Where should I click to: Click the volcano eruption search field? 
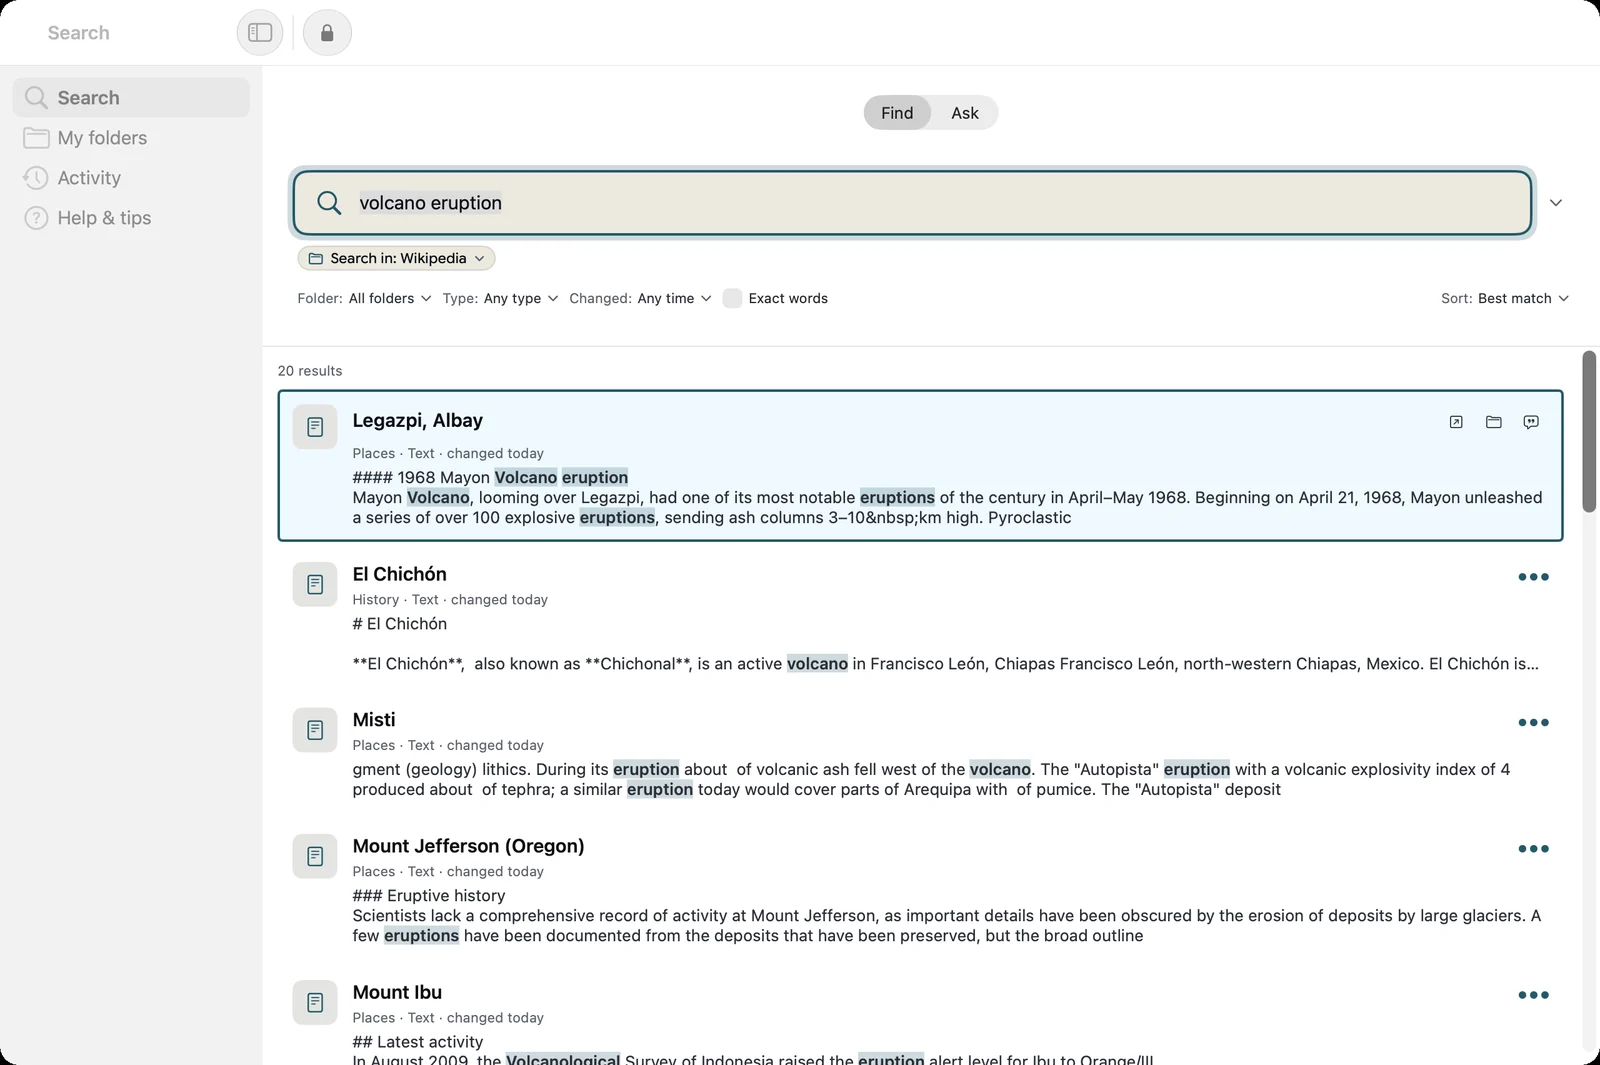(x=912, y=203)
